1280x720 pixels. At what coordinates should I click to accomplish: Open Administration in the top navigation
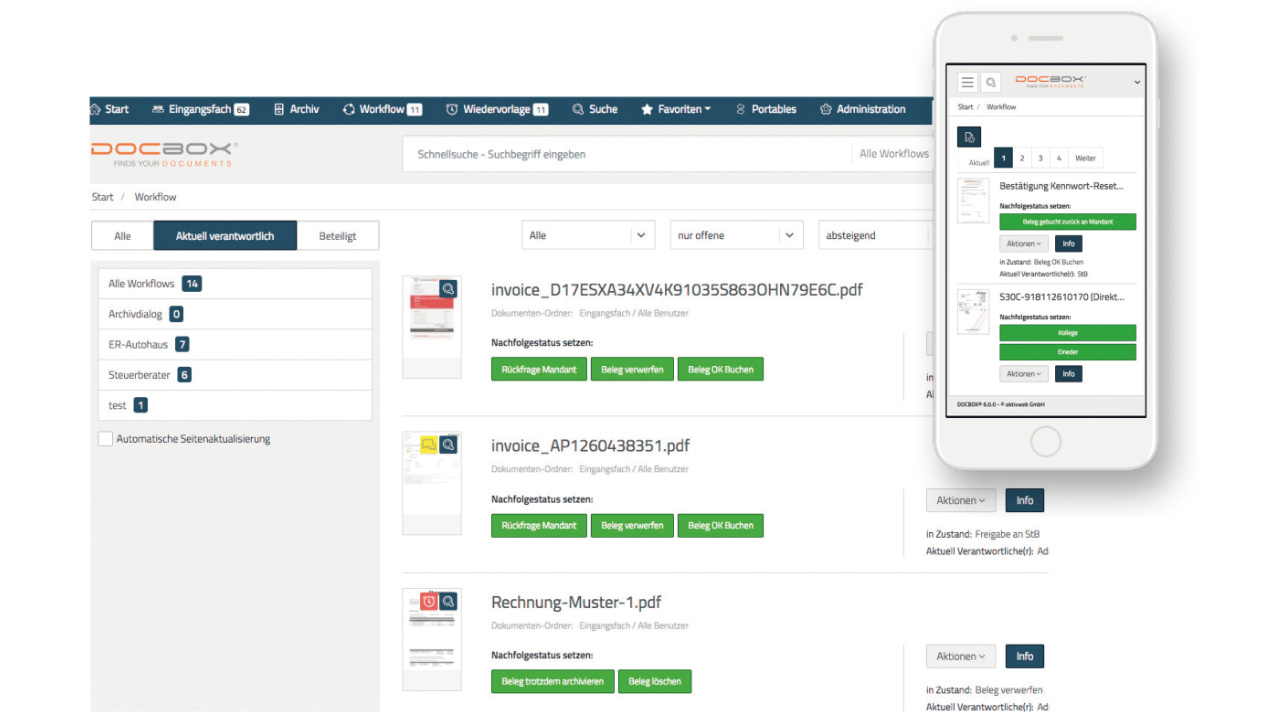(862, 109)
